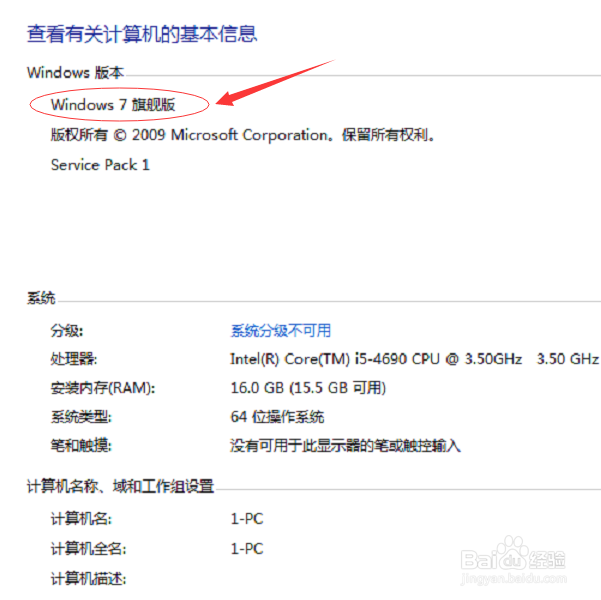Click the 计算机全名: label
The image size is (601, 600).
(x=89, y=549)
